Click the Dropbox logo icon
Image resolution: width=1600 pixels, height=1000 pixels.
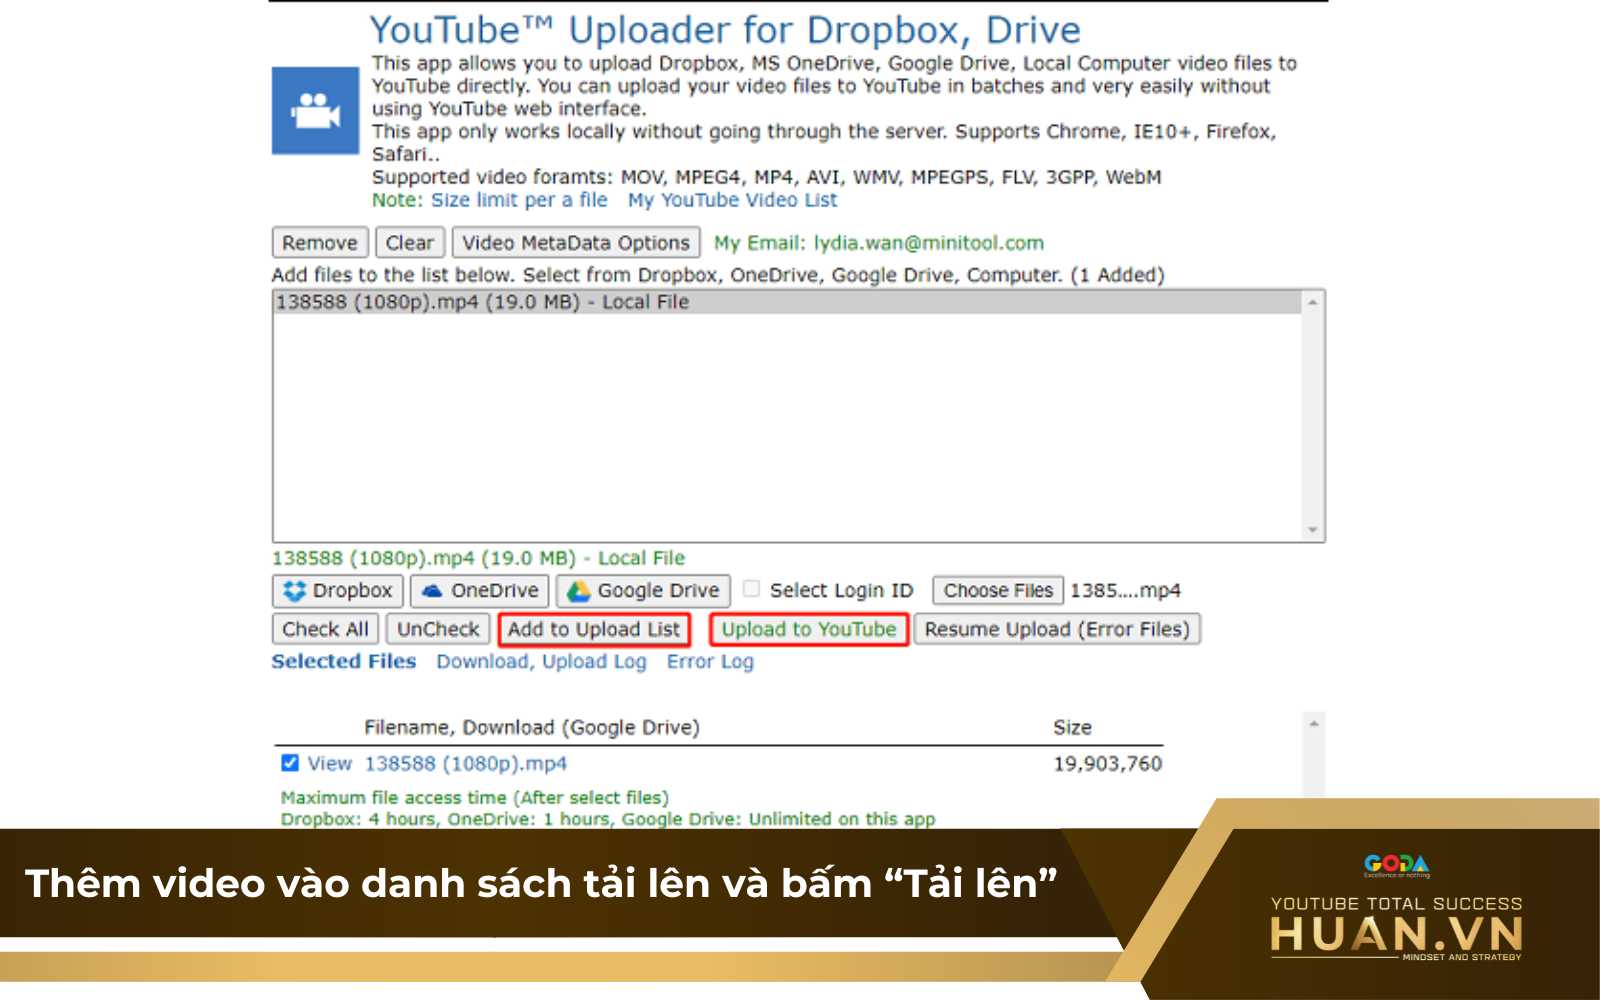pos(294,591)
